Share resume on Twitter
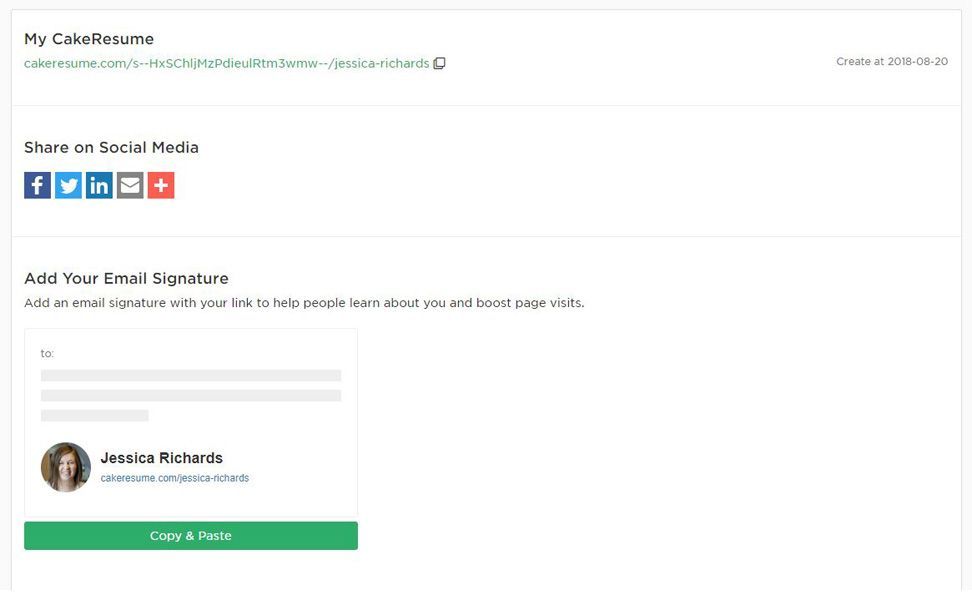The image size is (972, 604). pyautogui.click(x=68, y=185)
